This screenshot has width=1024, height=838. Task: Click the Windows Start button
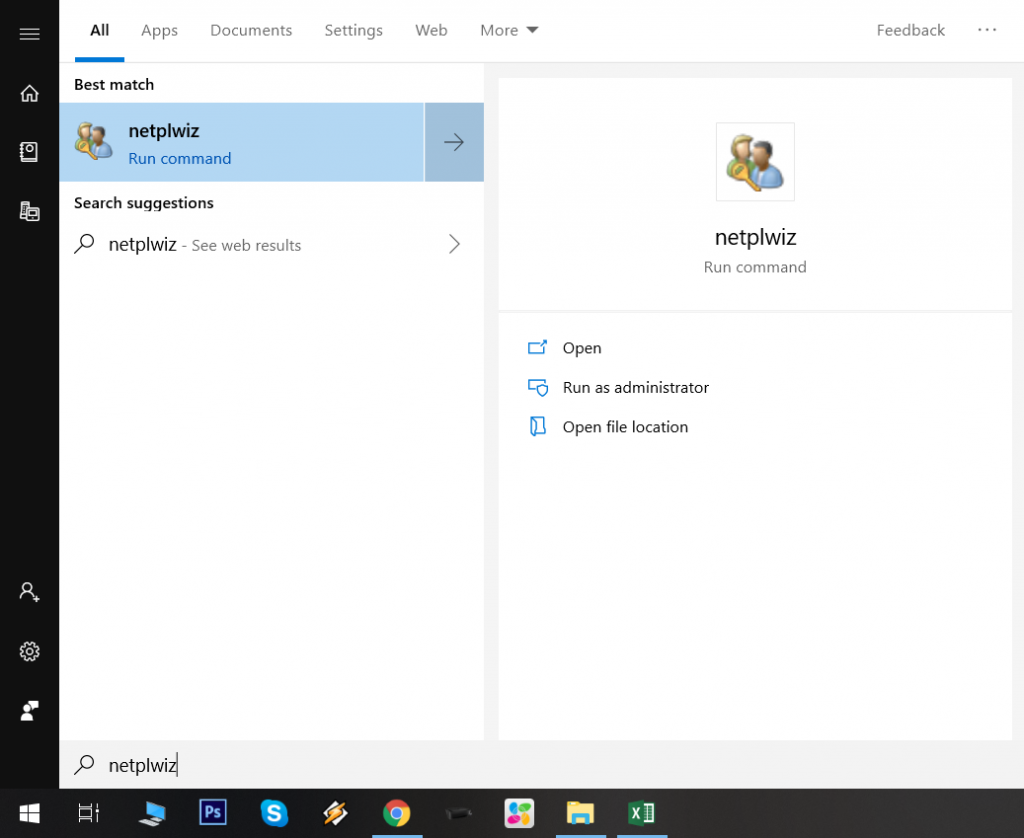[x=29, y=812]
